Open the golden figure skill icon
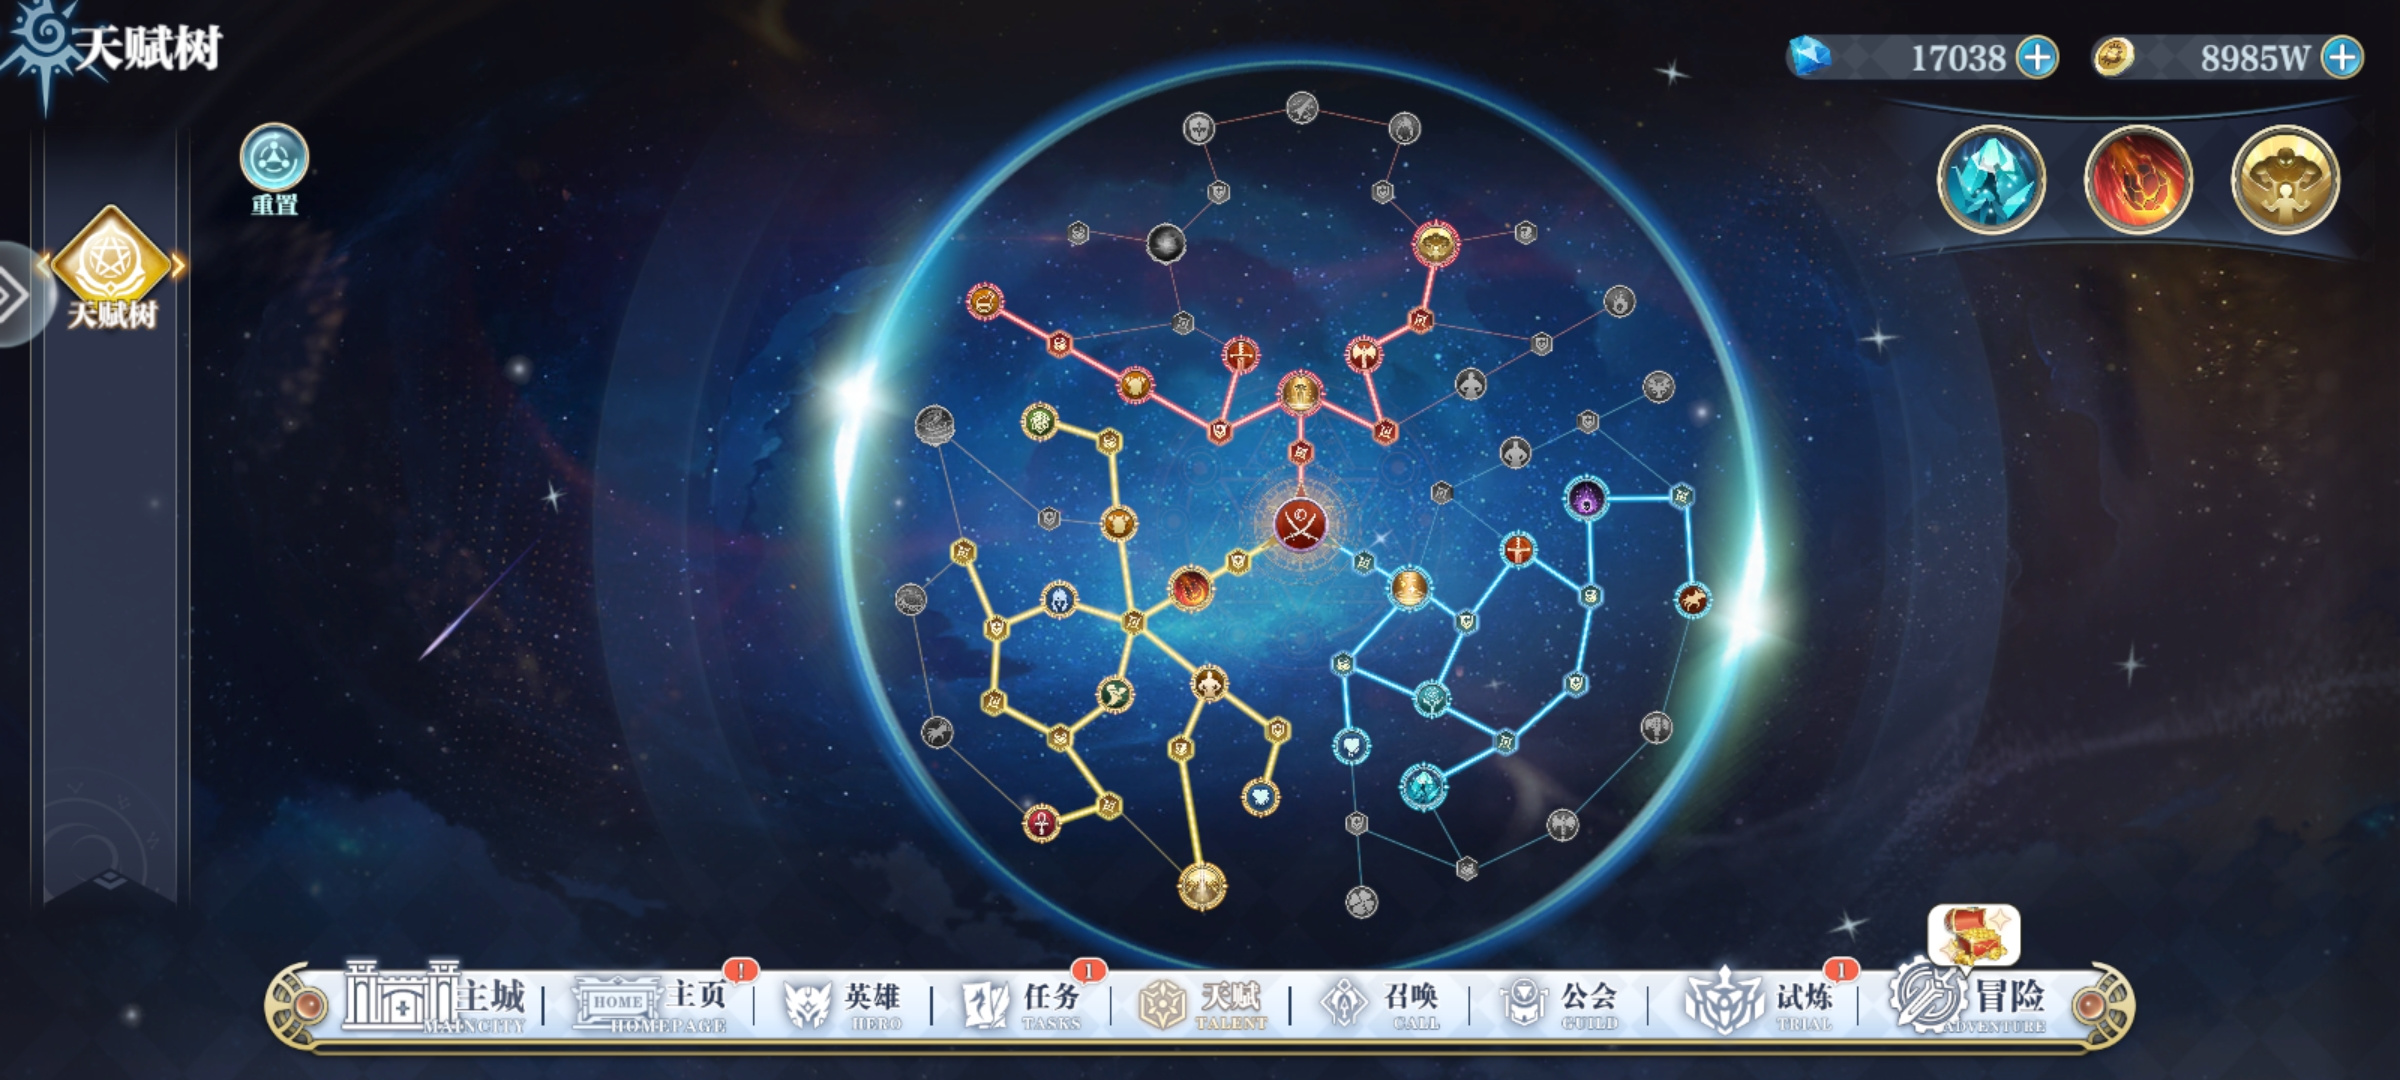Image resolution: width=2400 pixels, height=1080 pixels. 2285,180
